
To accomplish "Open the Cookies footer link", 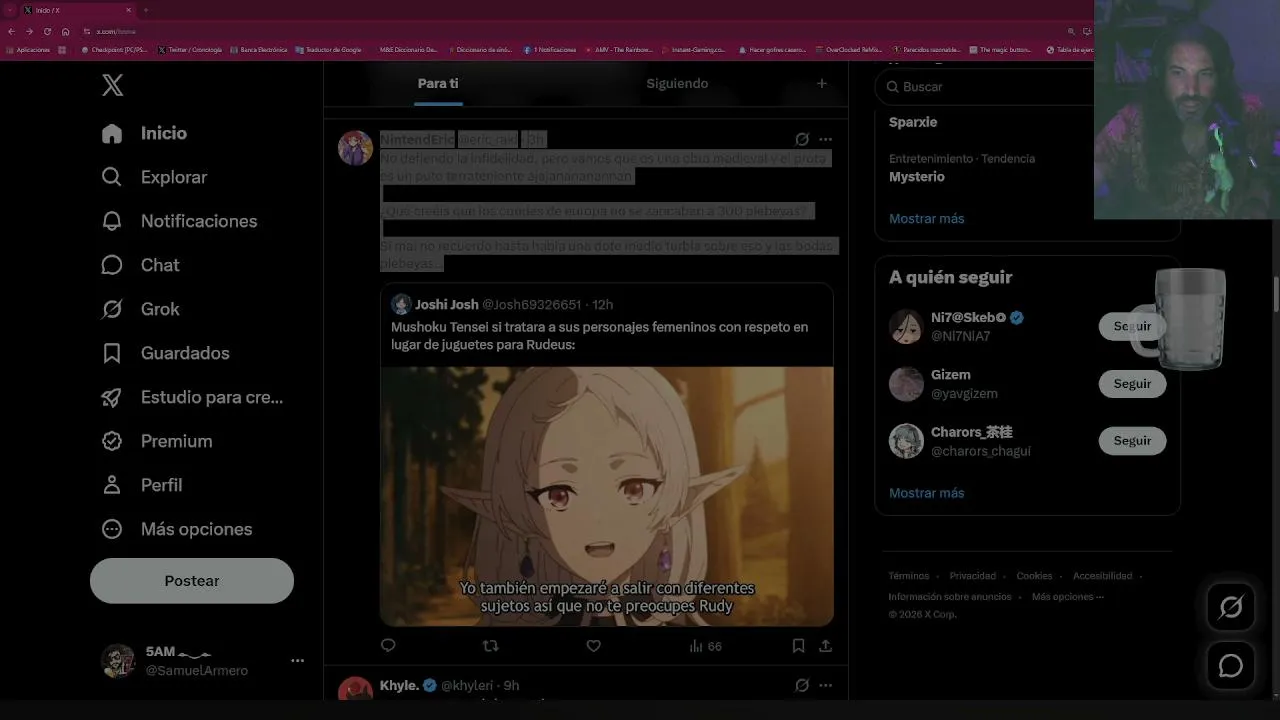I will [1034, 576].
